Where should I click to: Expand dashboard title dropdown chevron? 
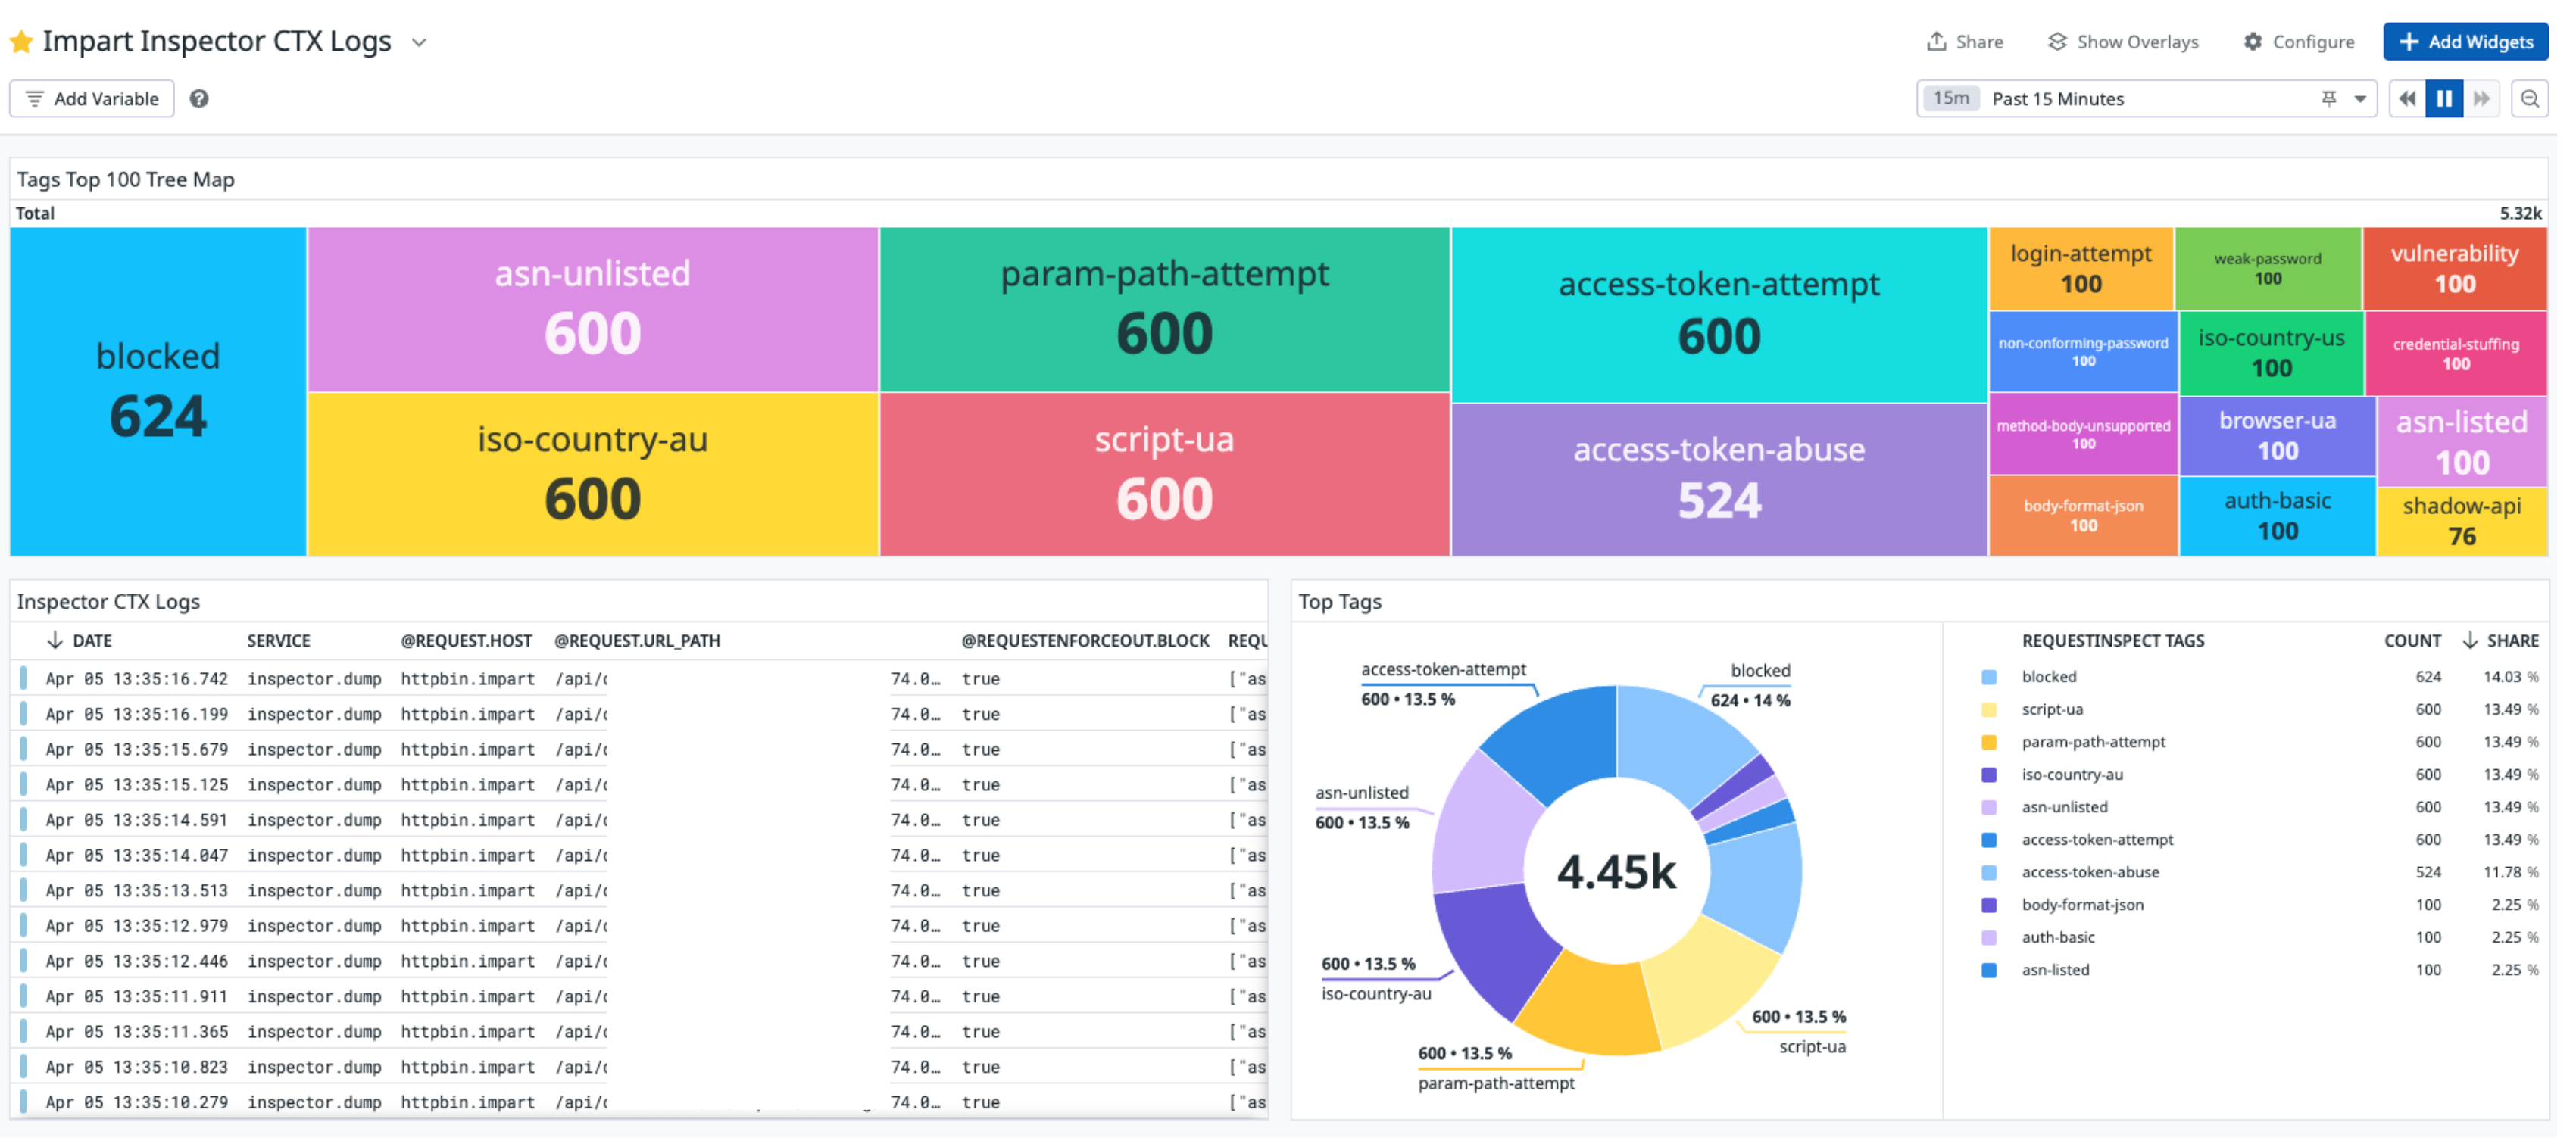click(x=420, y=43)
